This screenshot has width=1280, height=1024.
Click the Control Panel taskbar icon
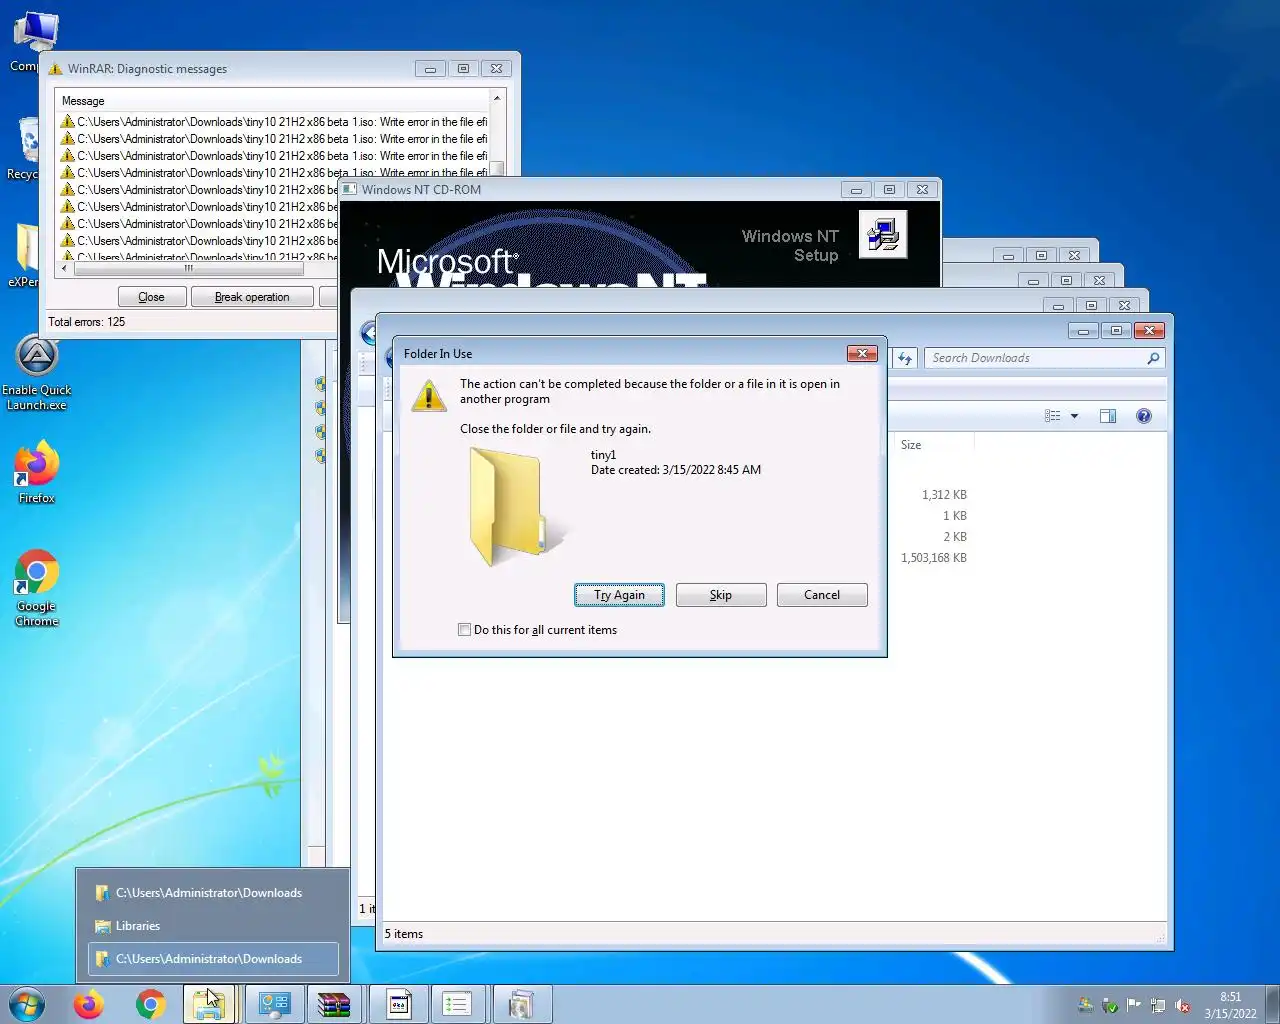pos(274,1004)
